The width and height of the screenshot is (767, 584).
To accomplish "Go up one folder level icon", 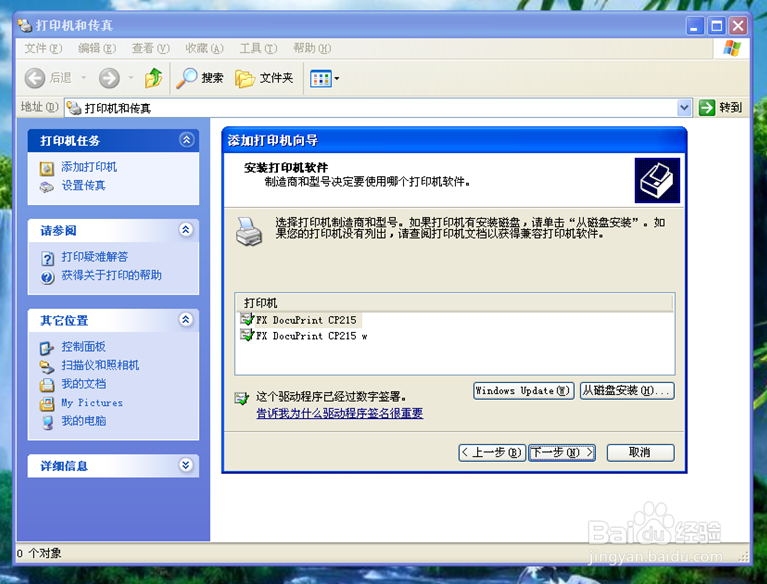I will click(x=154, y=78).
